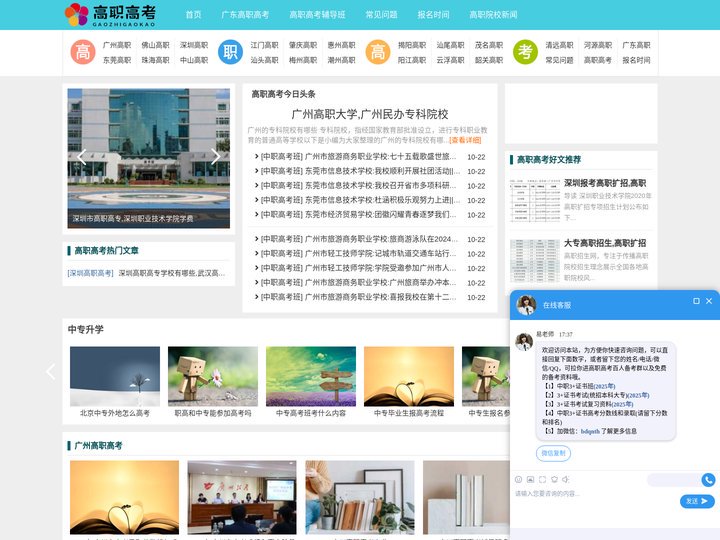The image size is (720, 540).
Task: Open the 广州高职 link
Action: point(117,45)
